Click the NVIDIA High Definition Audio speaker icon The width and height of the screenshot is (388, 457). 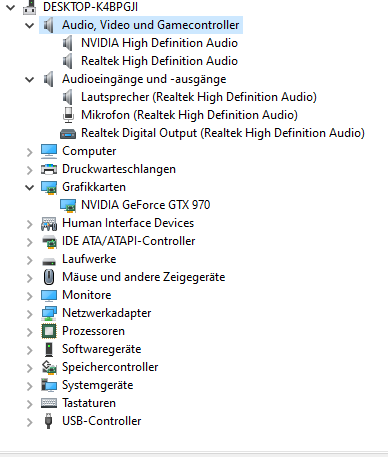pos(68,43)
